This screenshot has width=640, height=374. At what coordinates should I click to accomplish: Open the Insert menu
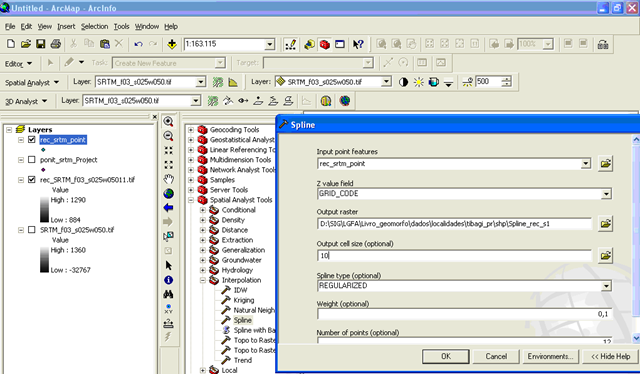point(66,27)
